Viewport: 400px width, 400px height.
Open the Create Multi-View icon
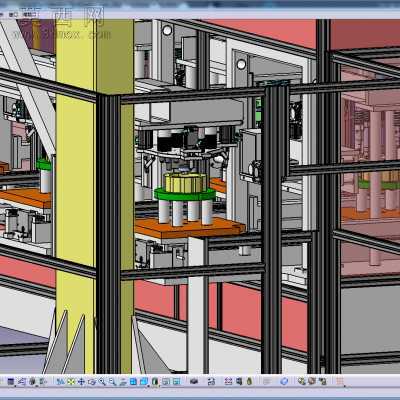(133, 381)
